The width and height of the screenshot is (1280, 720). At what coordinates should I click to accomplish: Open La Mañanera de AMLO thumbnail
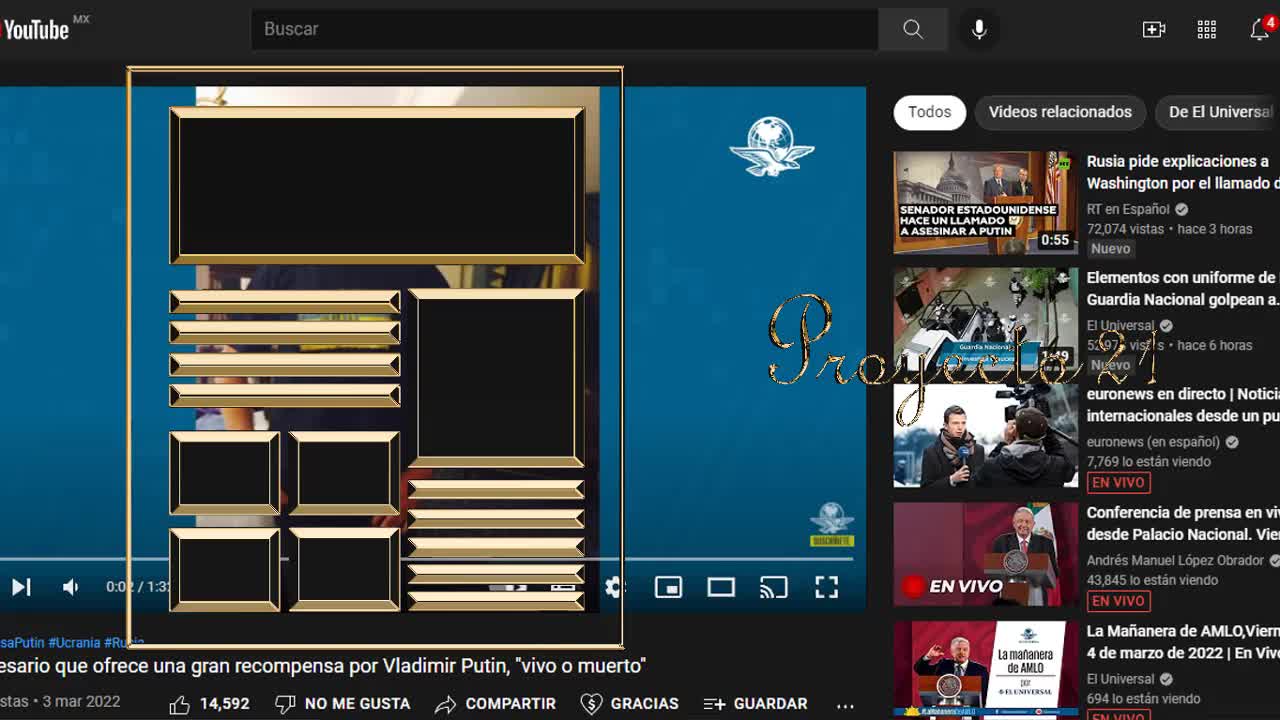(986, 670)
